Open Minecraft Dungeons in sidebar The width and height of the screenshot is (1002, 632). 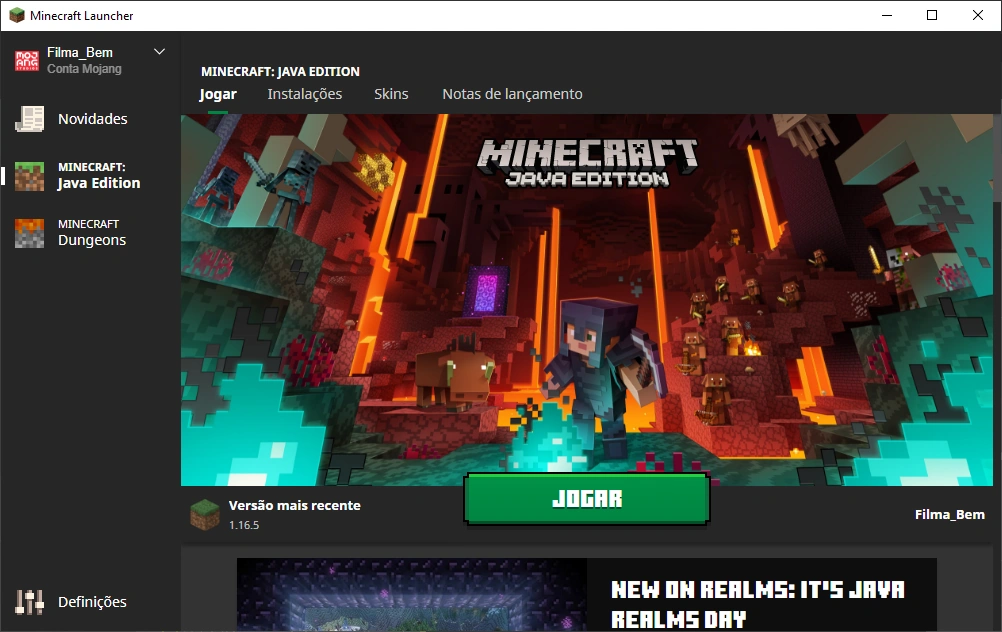click(x=89, y=233)
